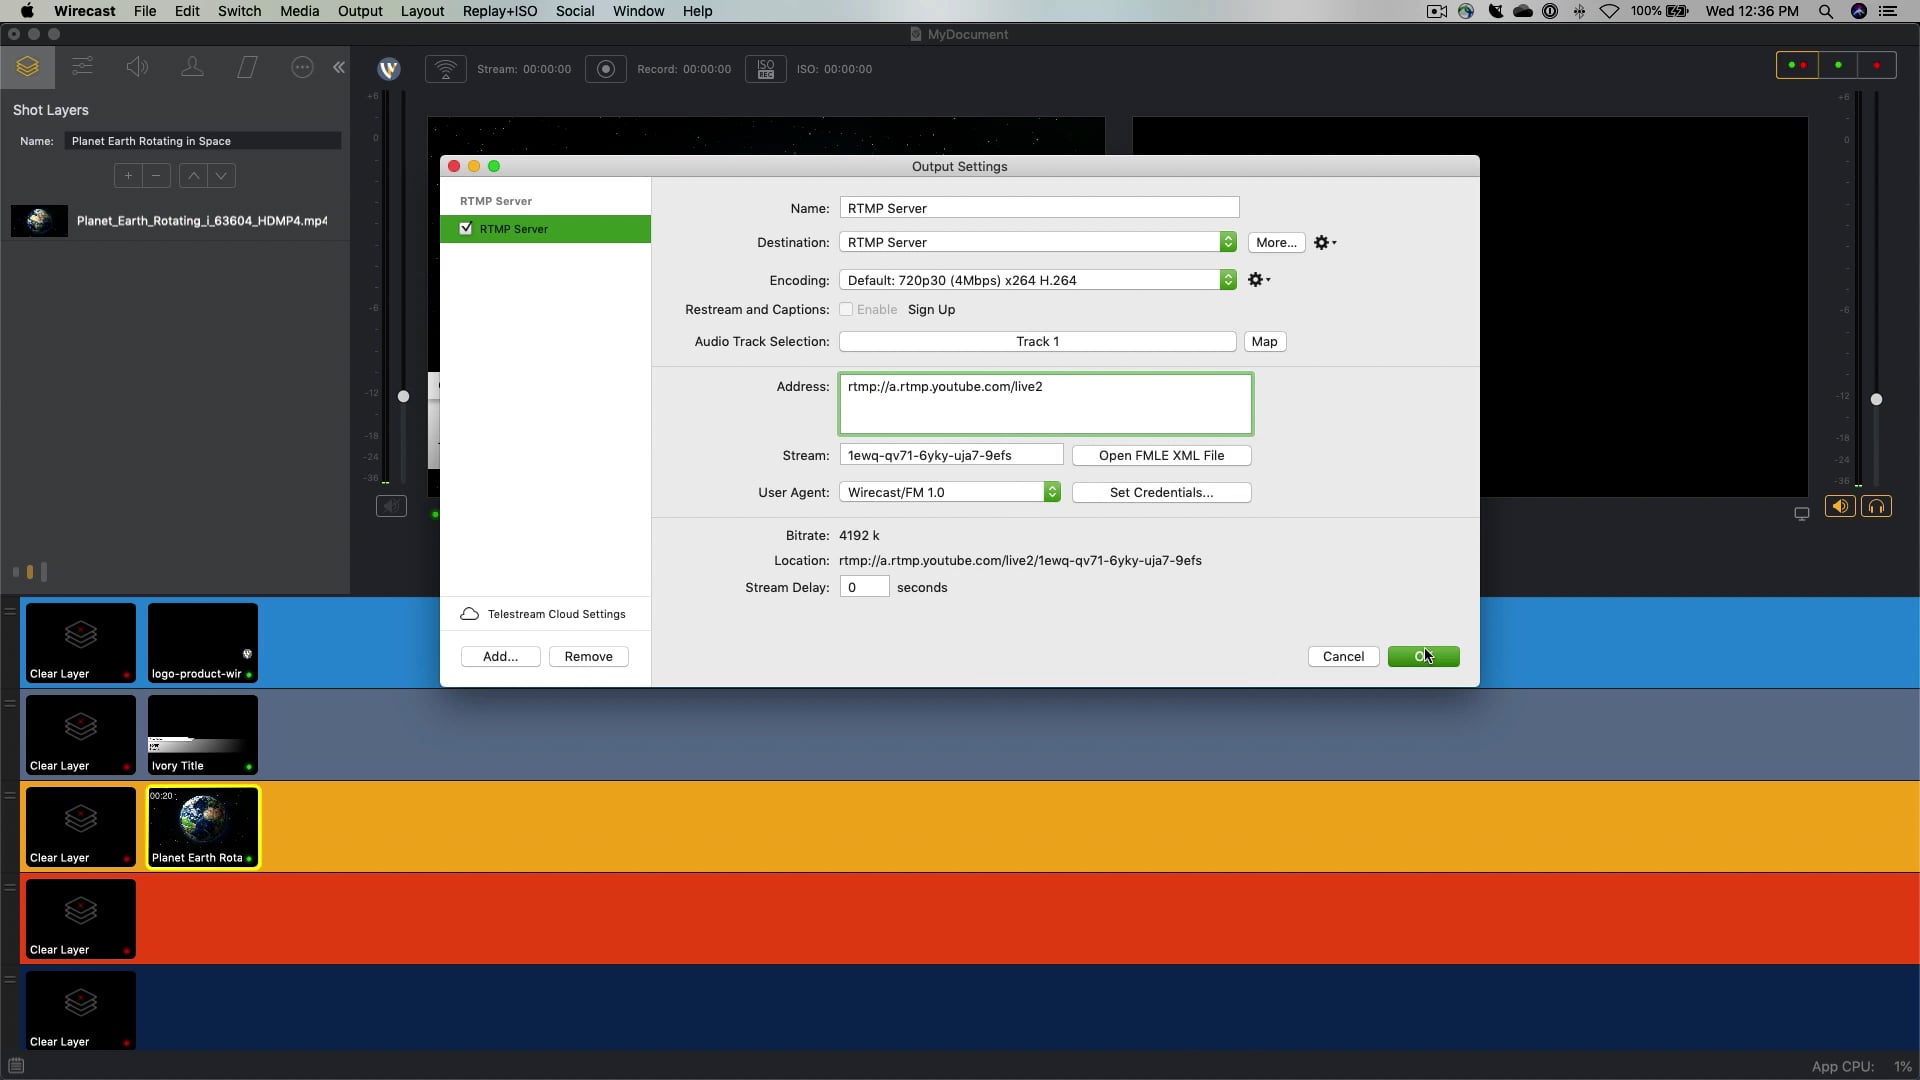Remove a shot layer with minus button

click(156, 176)
